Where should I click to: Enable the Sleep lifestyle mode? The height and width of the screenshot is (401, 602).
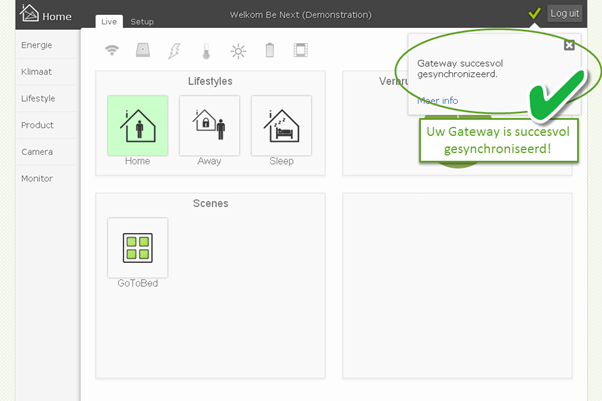pos(281,126)
